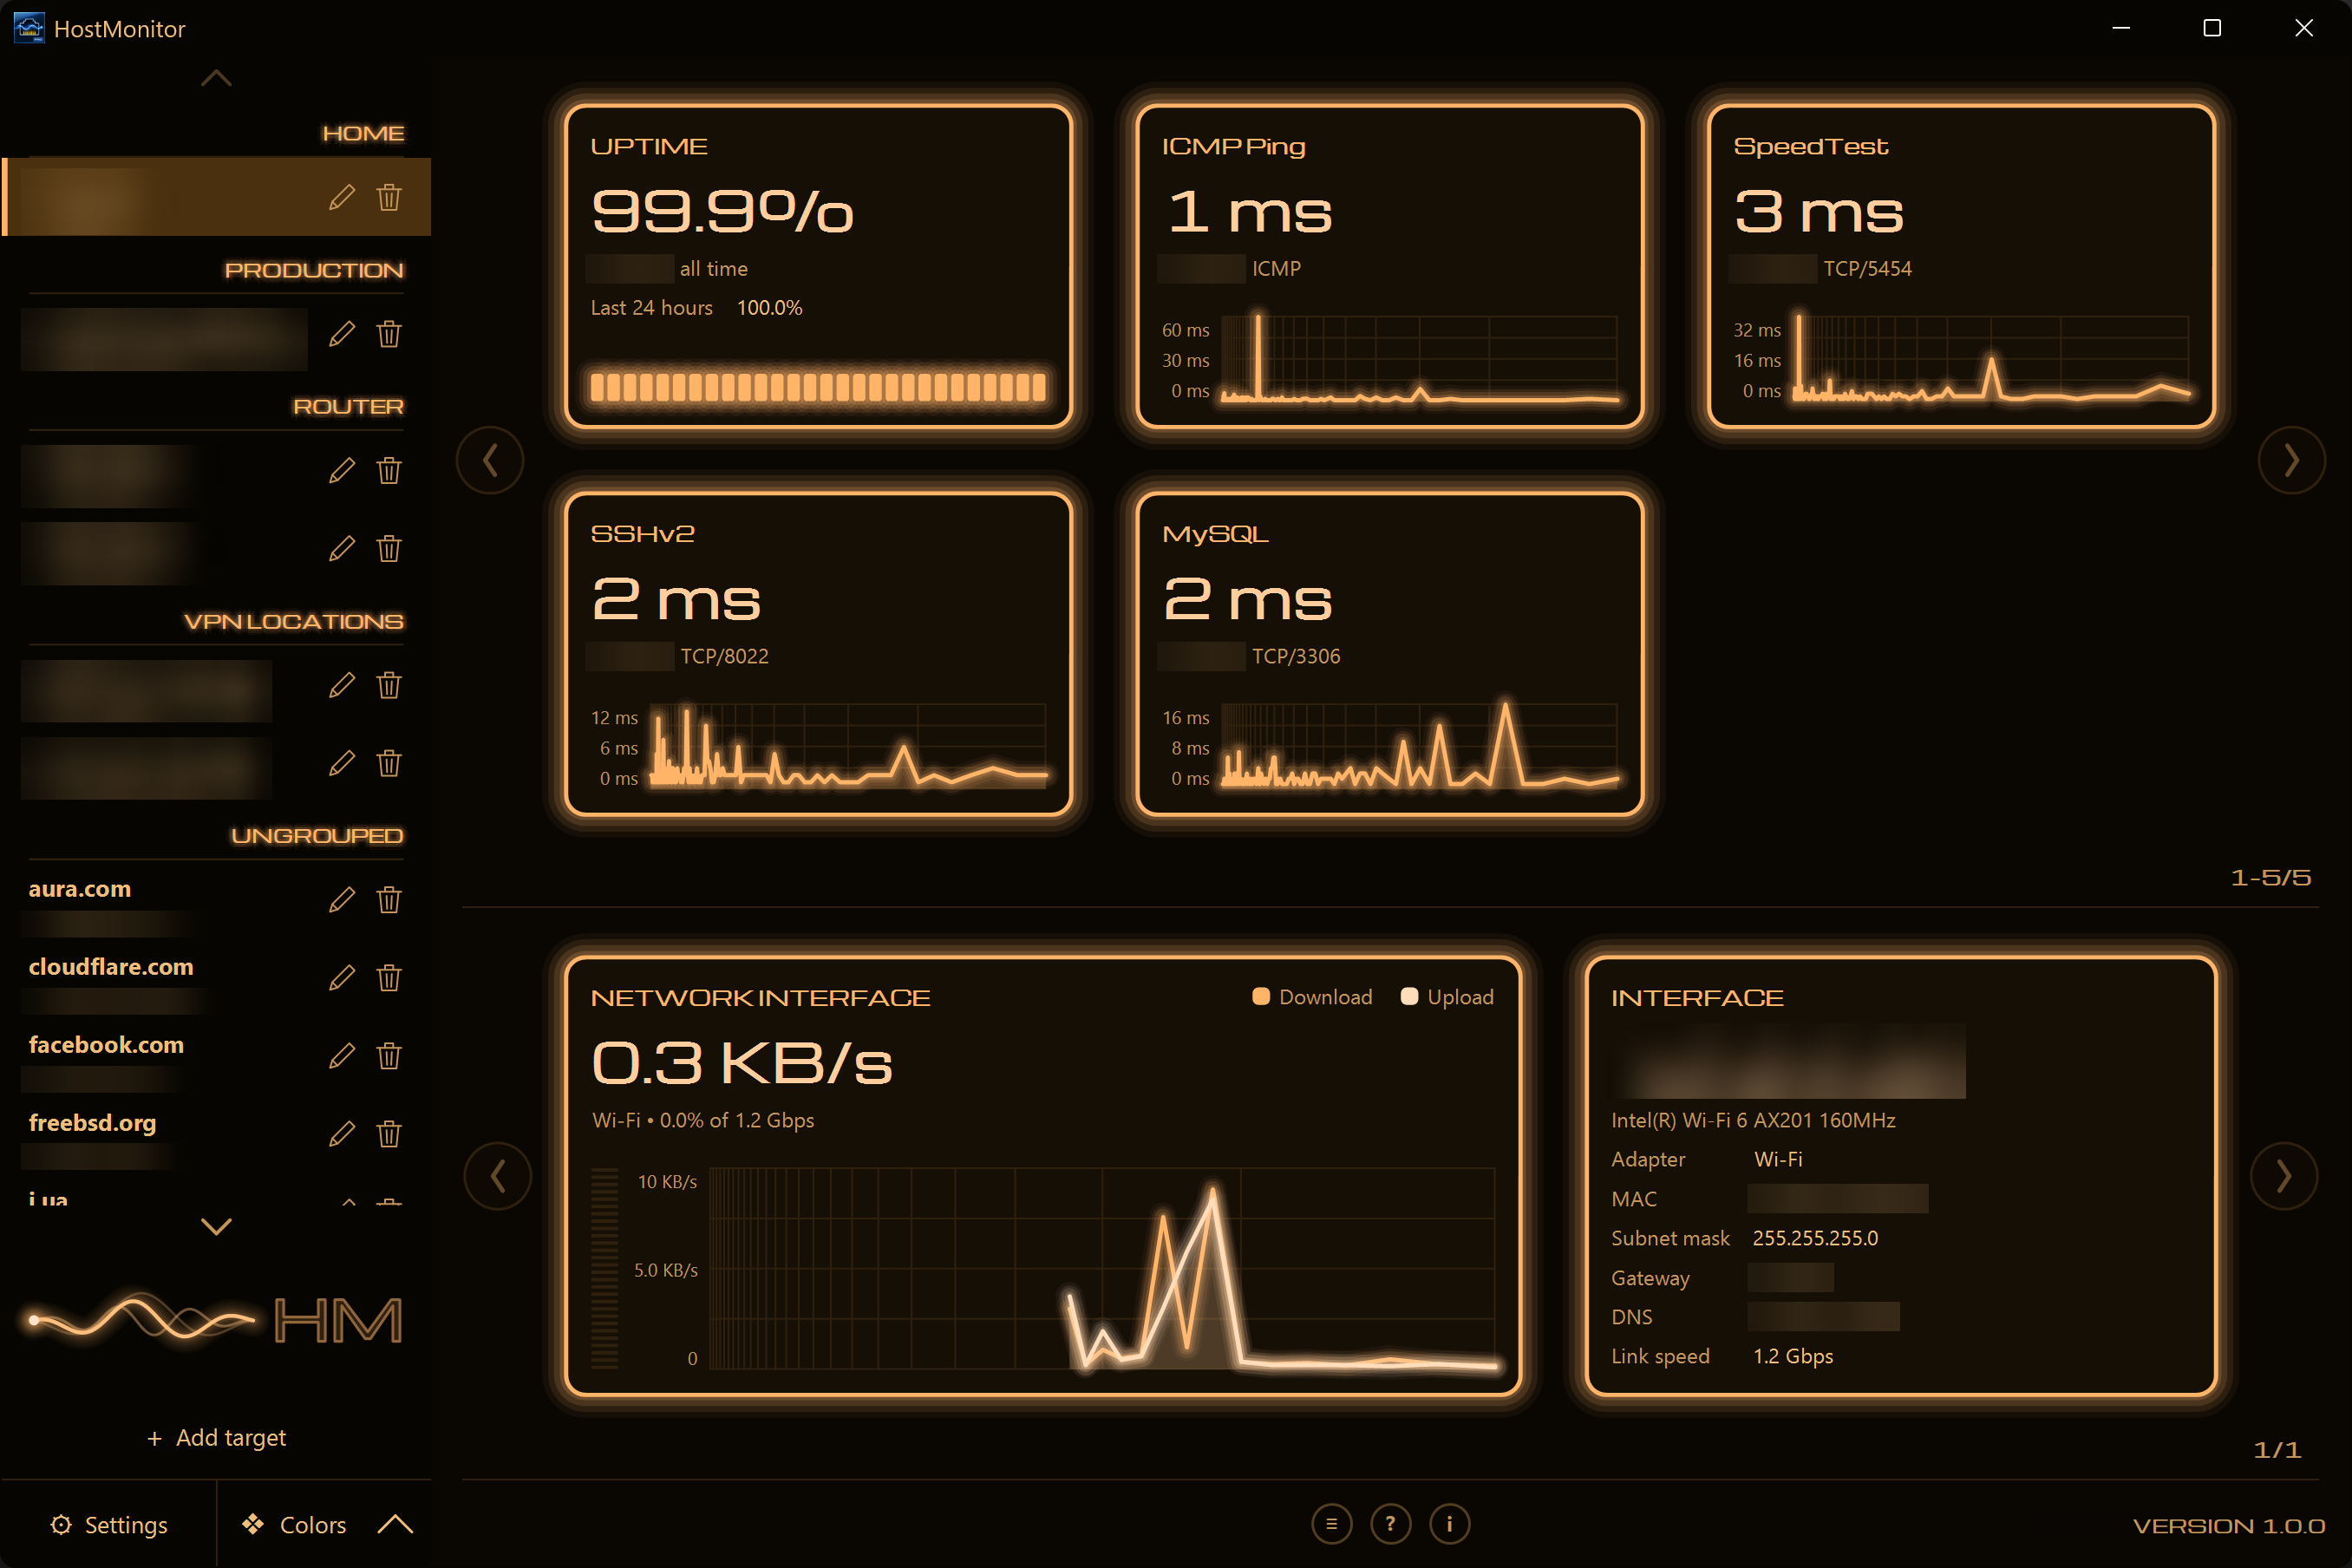Edit the freebsd.org target
The image size is (2352, 1568).
pyautogui.click(x=342, y=1134)
